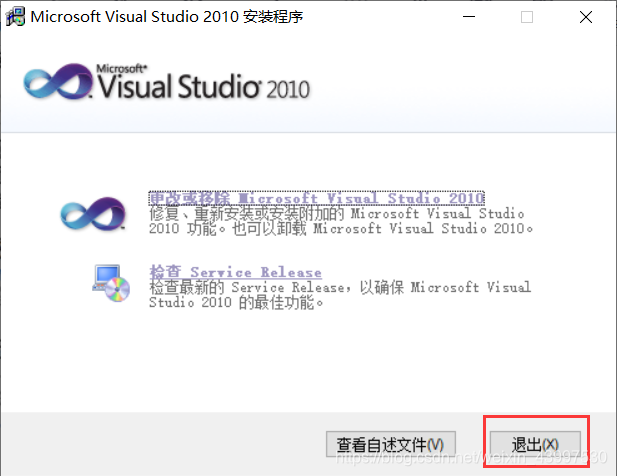
Task: Click the computer and disc Service Release icon
Action: [x=111, y=283]
